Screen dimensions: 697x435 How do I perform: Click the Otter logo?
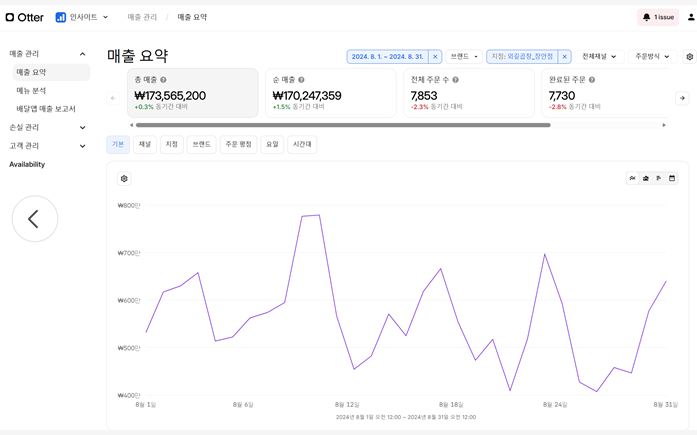coord(24,17)
